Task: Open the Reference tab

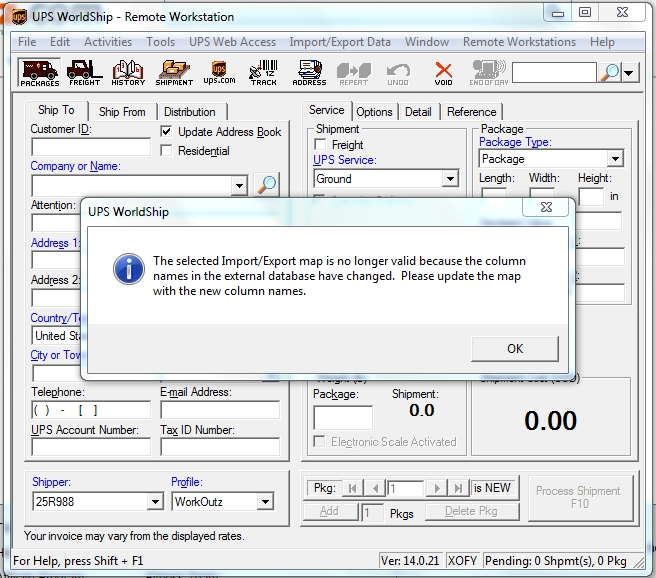Action: [472, 112]
